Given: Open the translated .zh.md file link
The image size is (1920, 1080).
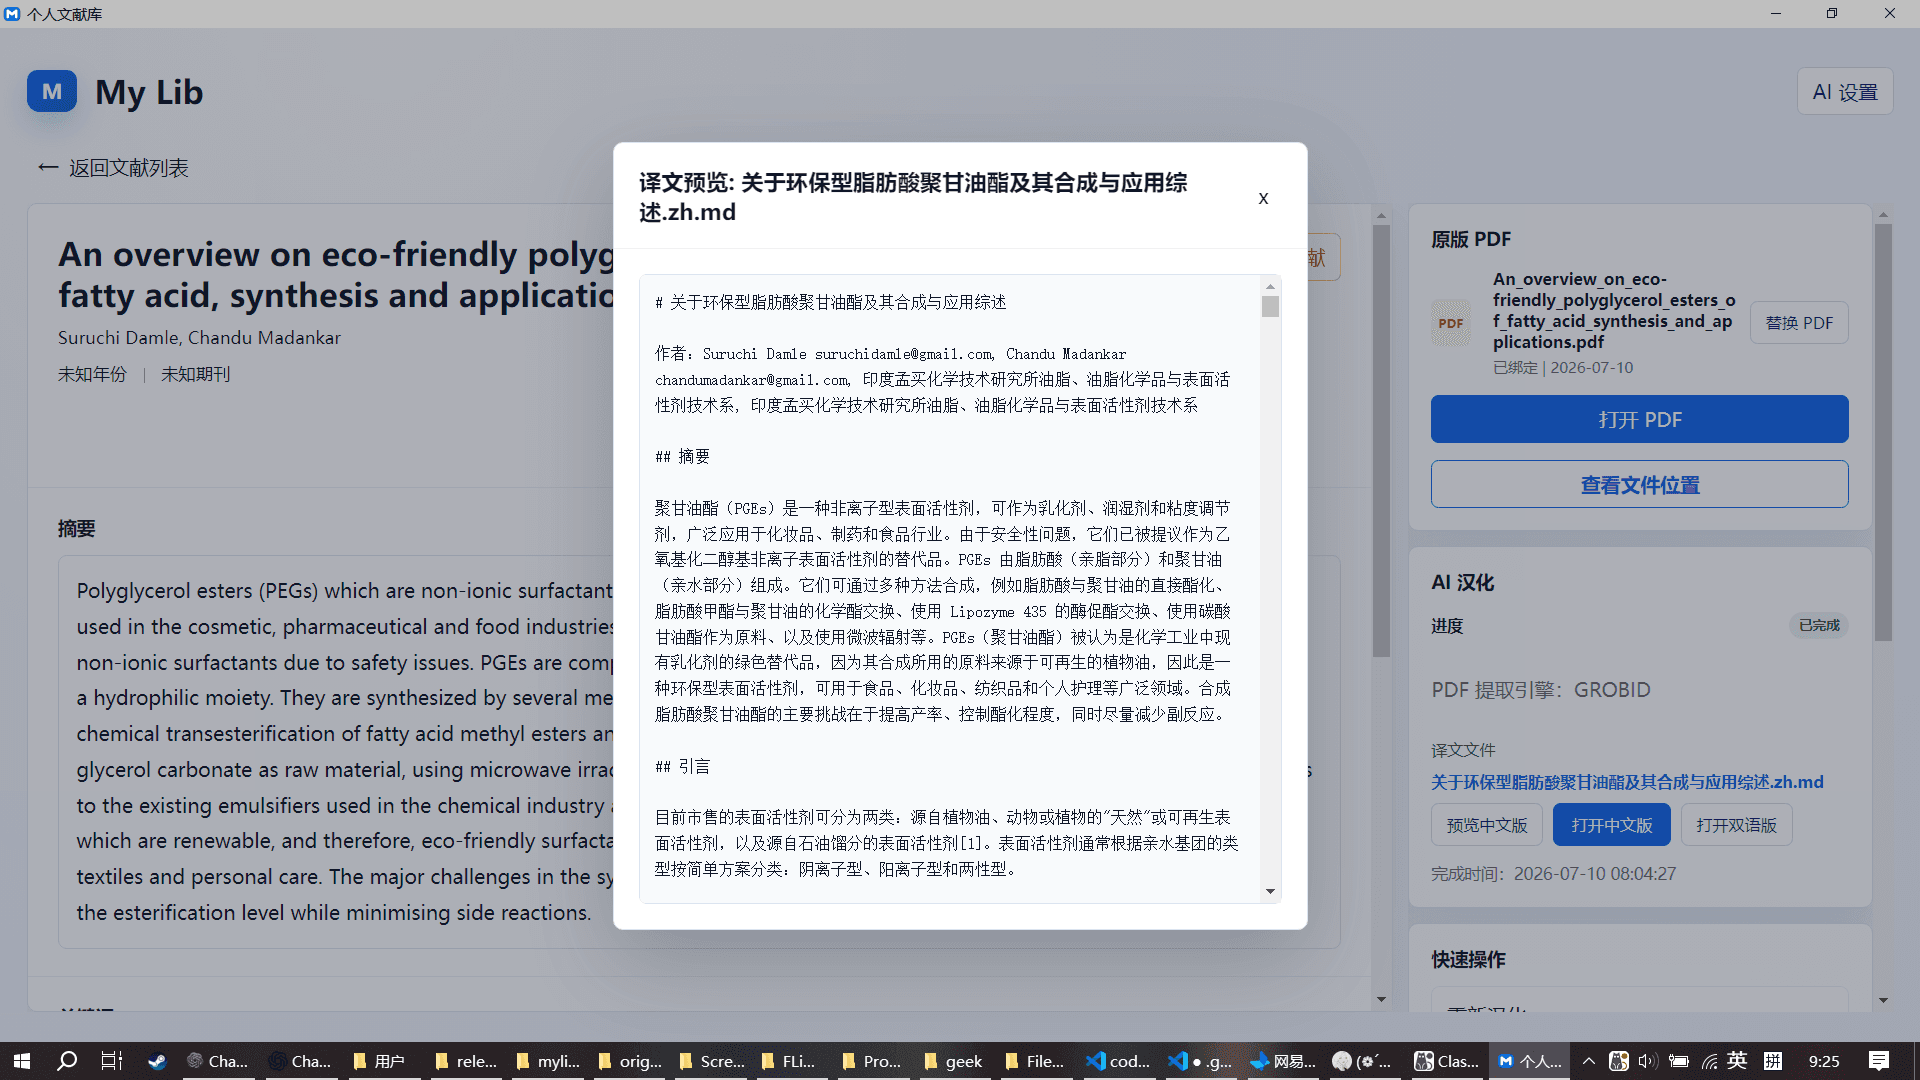Looking at the screenshot, I should (x=1627, y=782).
